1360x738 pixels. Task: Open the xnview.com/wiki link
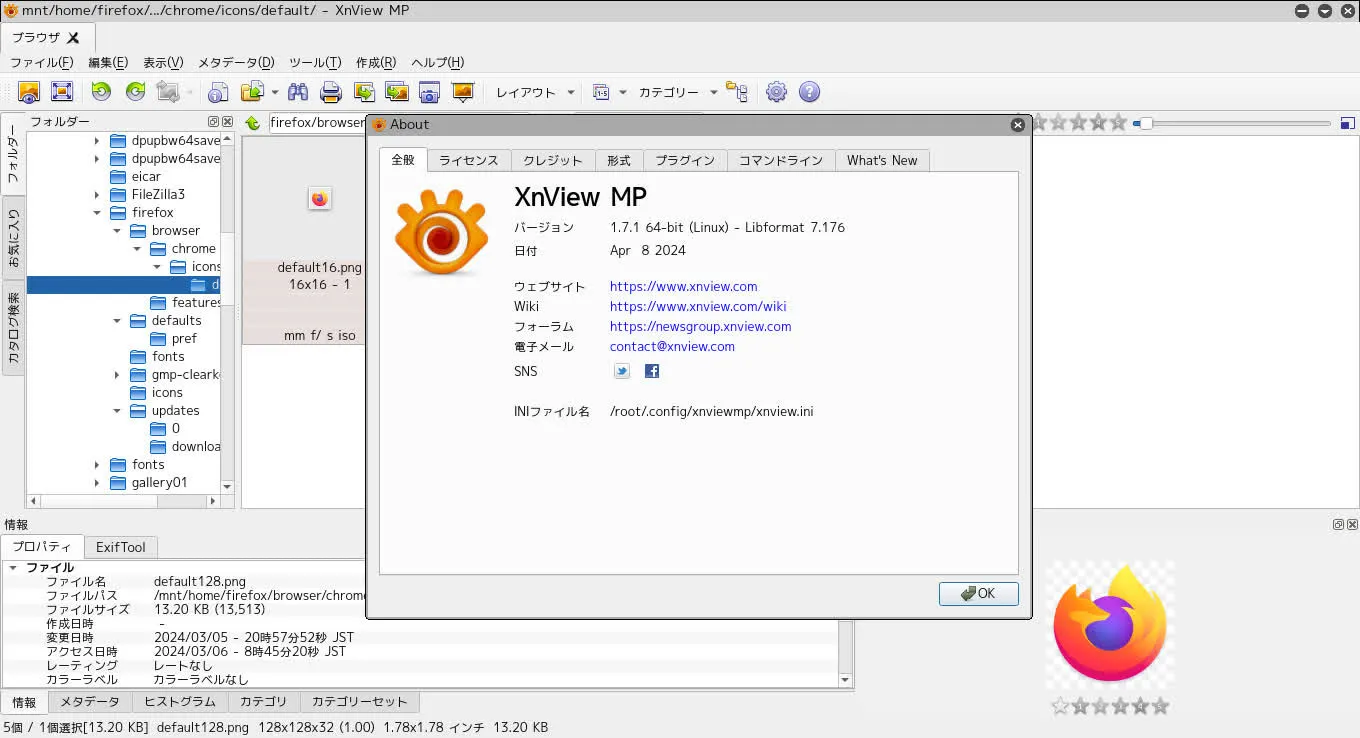698,306
